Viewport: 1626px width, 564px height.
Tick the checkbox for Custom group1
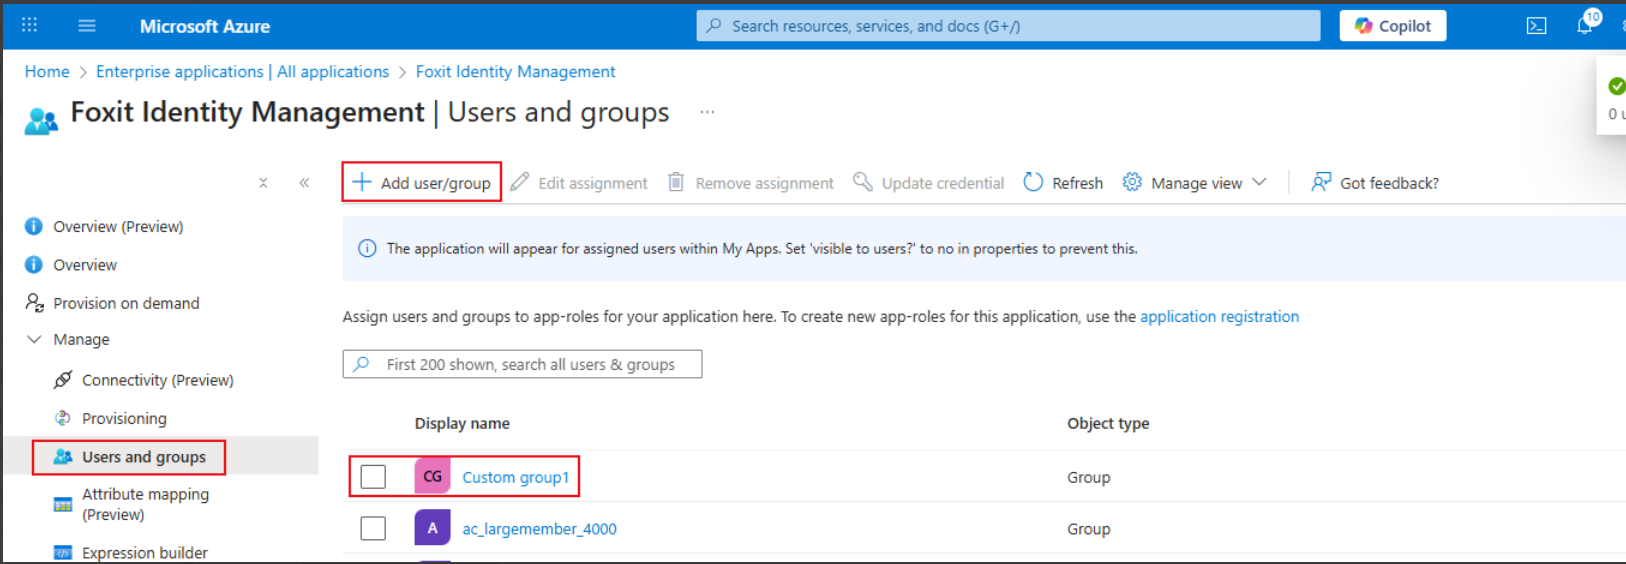[x=373, y=477]
